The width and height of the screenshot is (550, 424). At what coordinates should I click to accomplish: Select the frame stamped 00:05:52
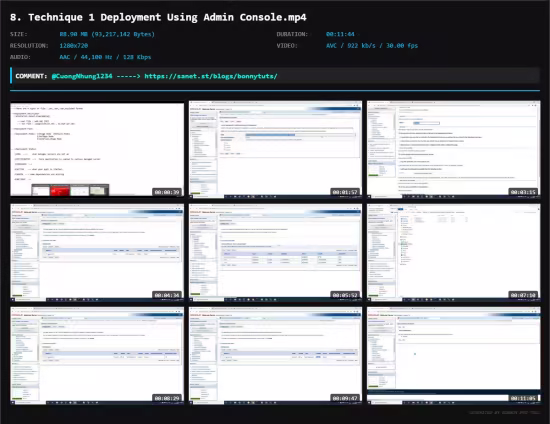click(x=275, y=253)
